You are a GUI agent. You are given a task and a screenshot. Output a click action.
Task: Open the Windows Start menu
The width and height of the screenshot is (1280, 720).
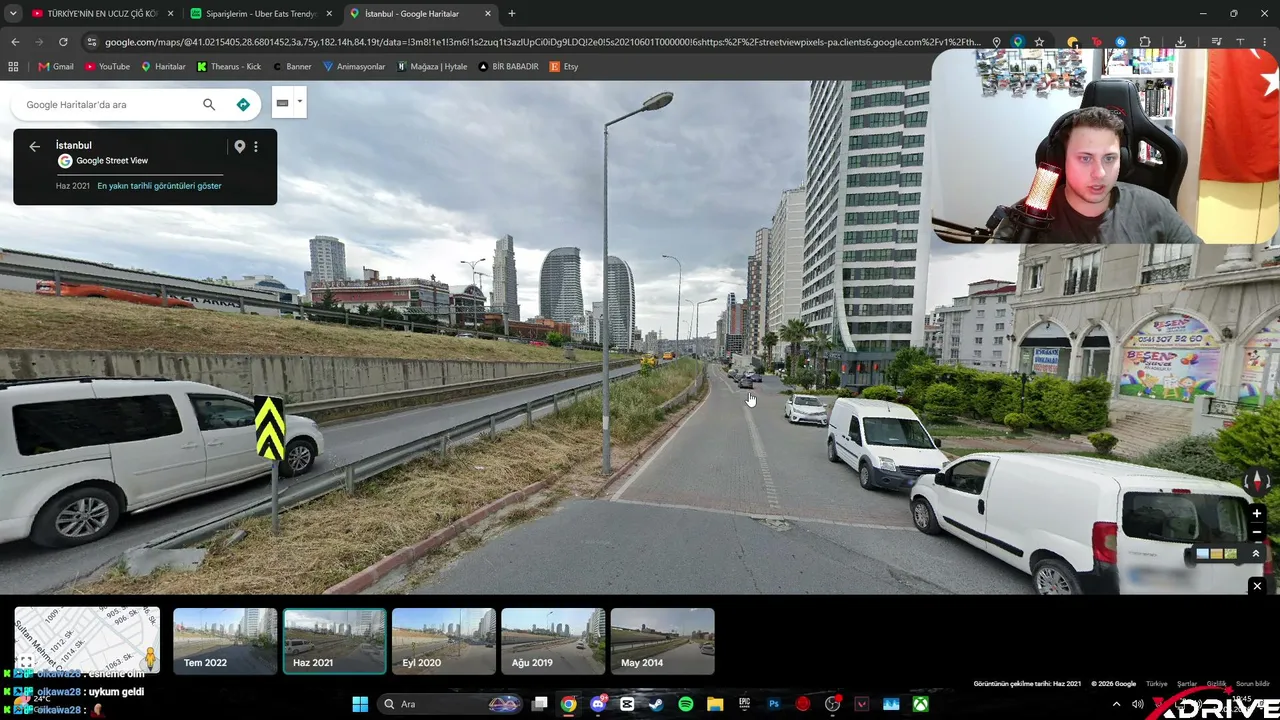[360, 704]
